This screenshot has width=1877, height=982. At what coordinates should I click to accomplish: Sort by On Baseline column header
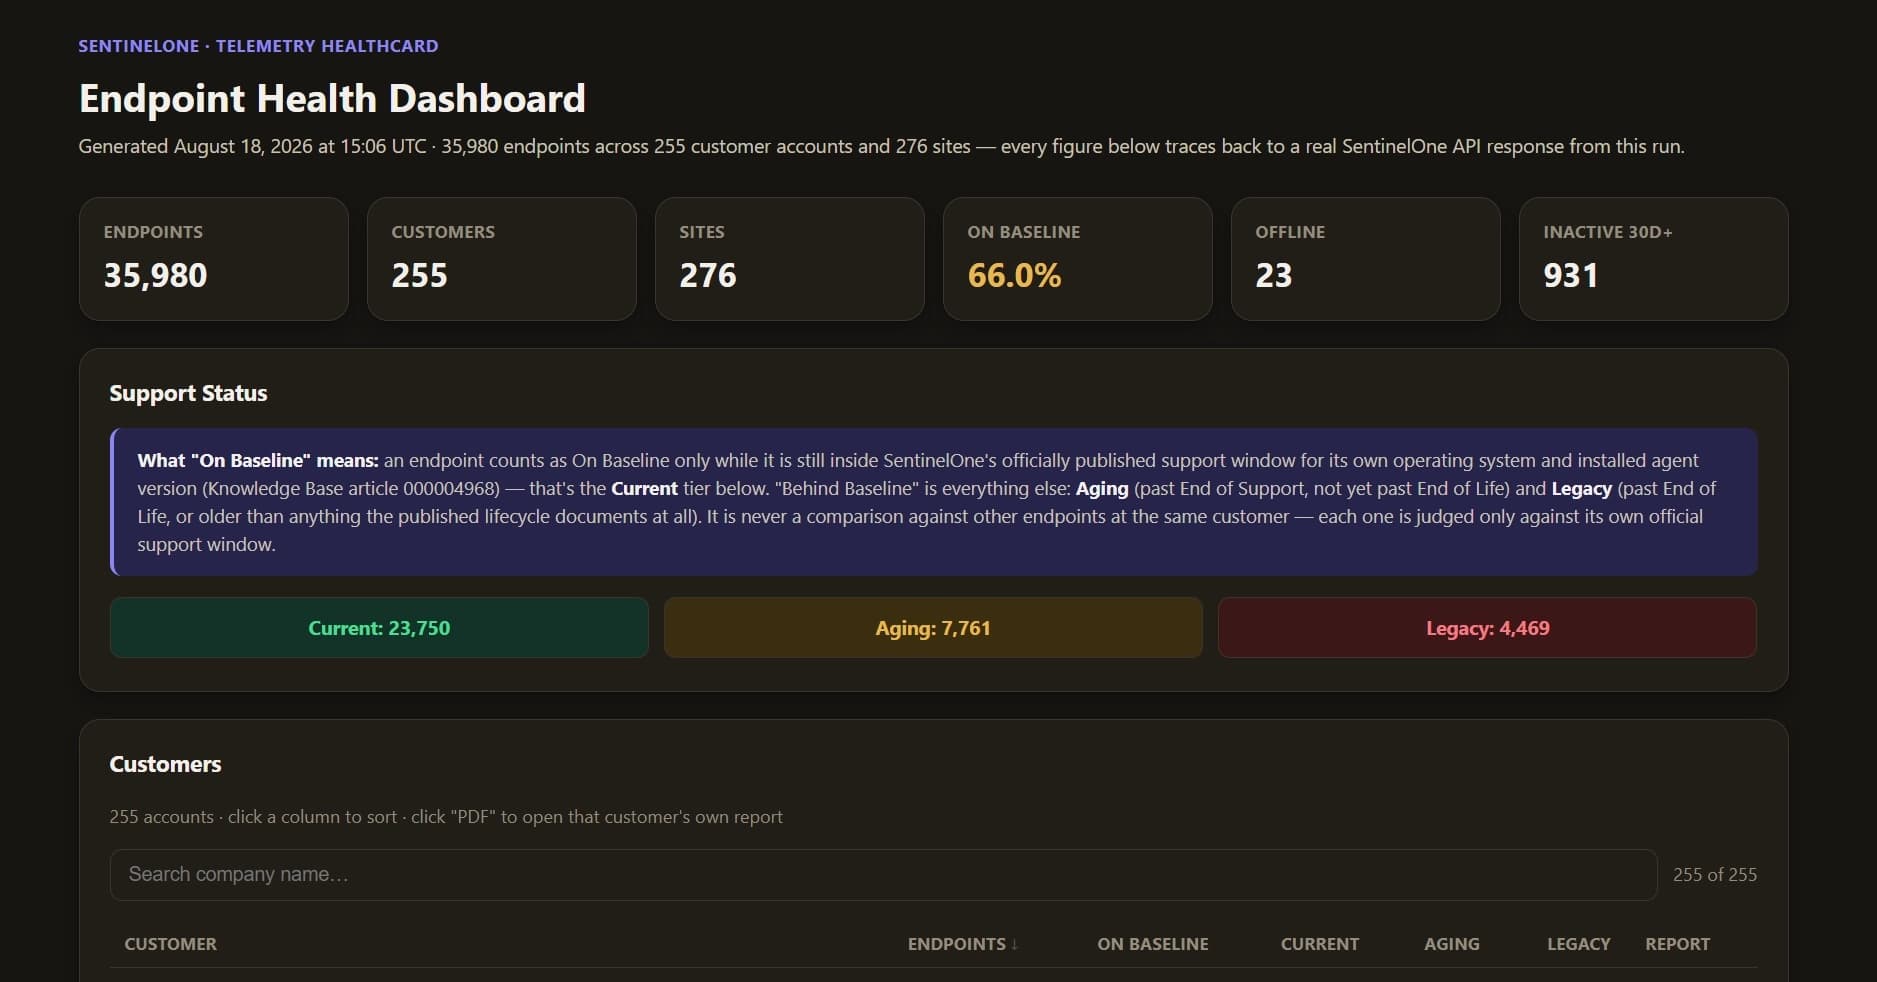click(1152, 944)
